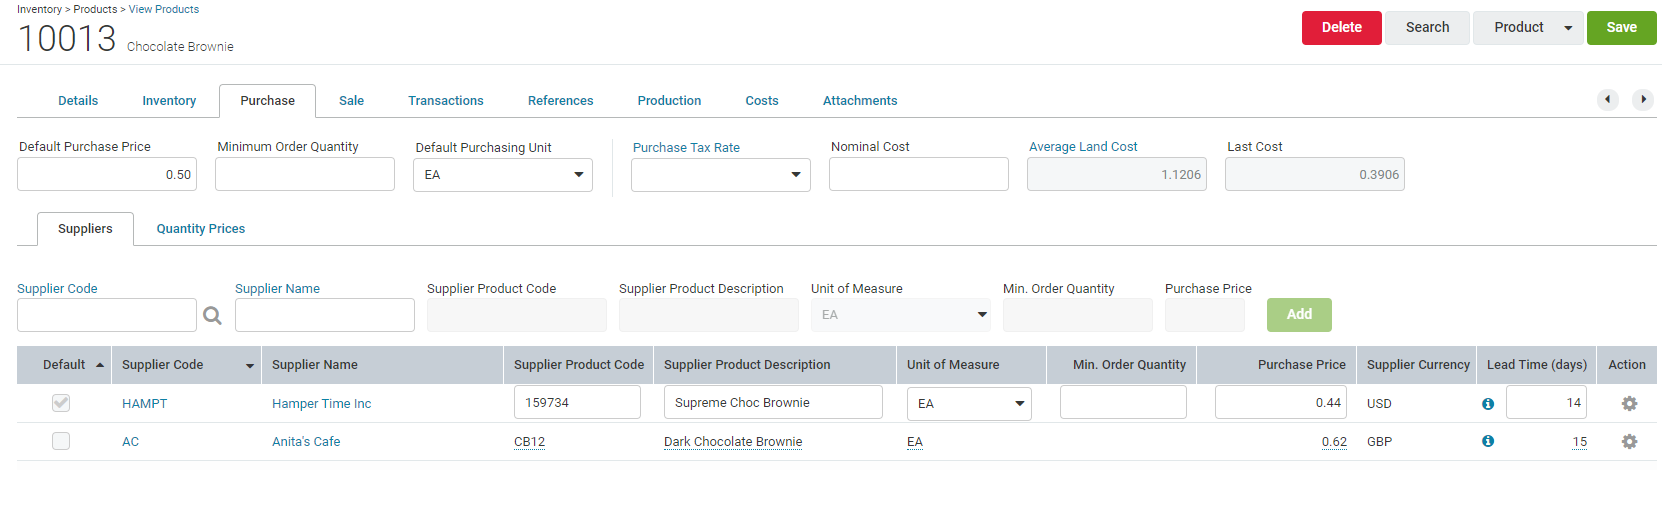Image resolution: width=1662 pixels, height=506 pixels.
Task: Click the right arrow tab scroller
Action: coord(1643,99)
